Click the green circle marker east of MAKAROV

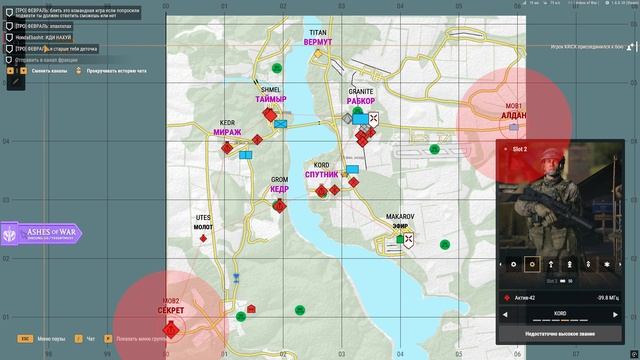(x=445, y=244)
